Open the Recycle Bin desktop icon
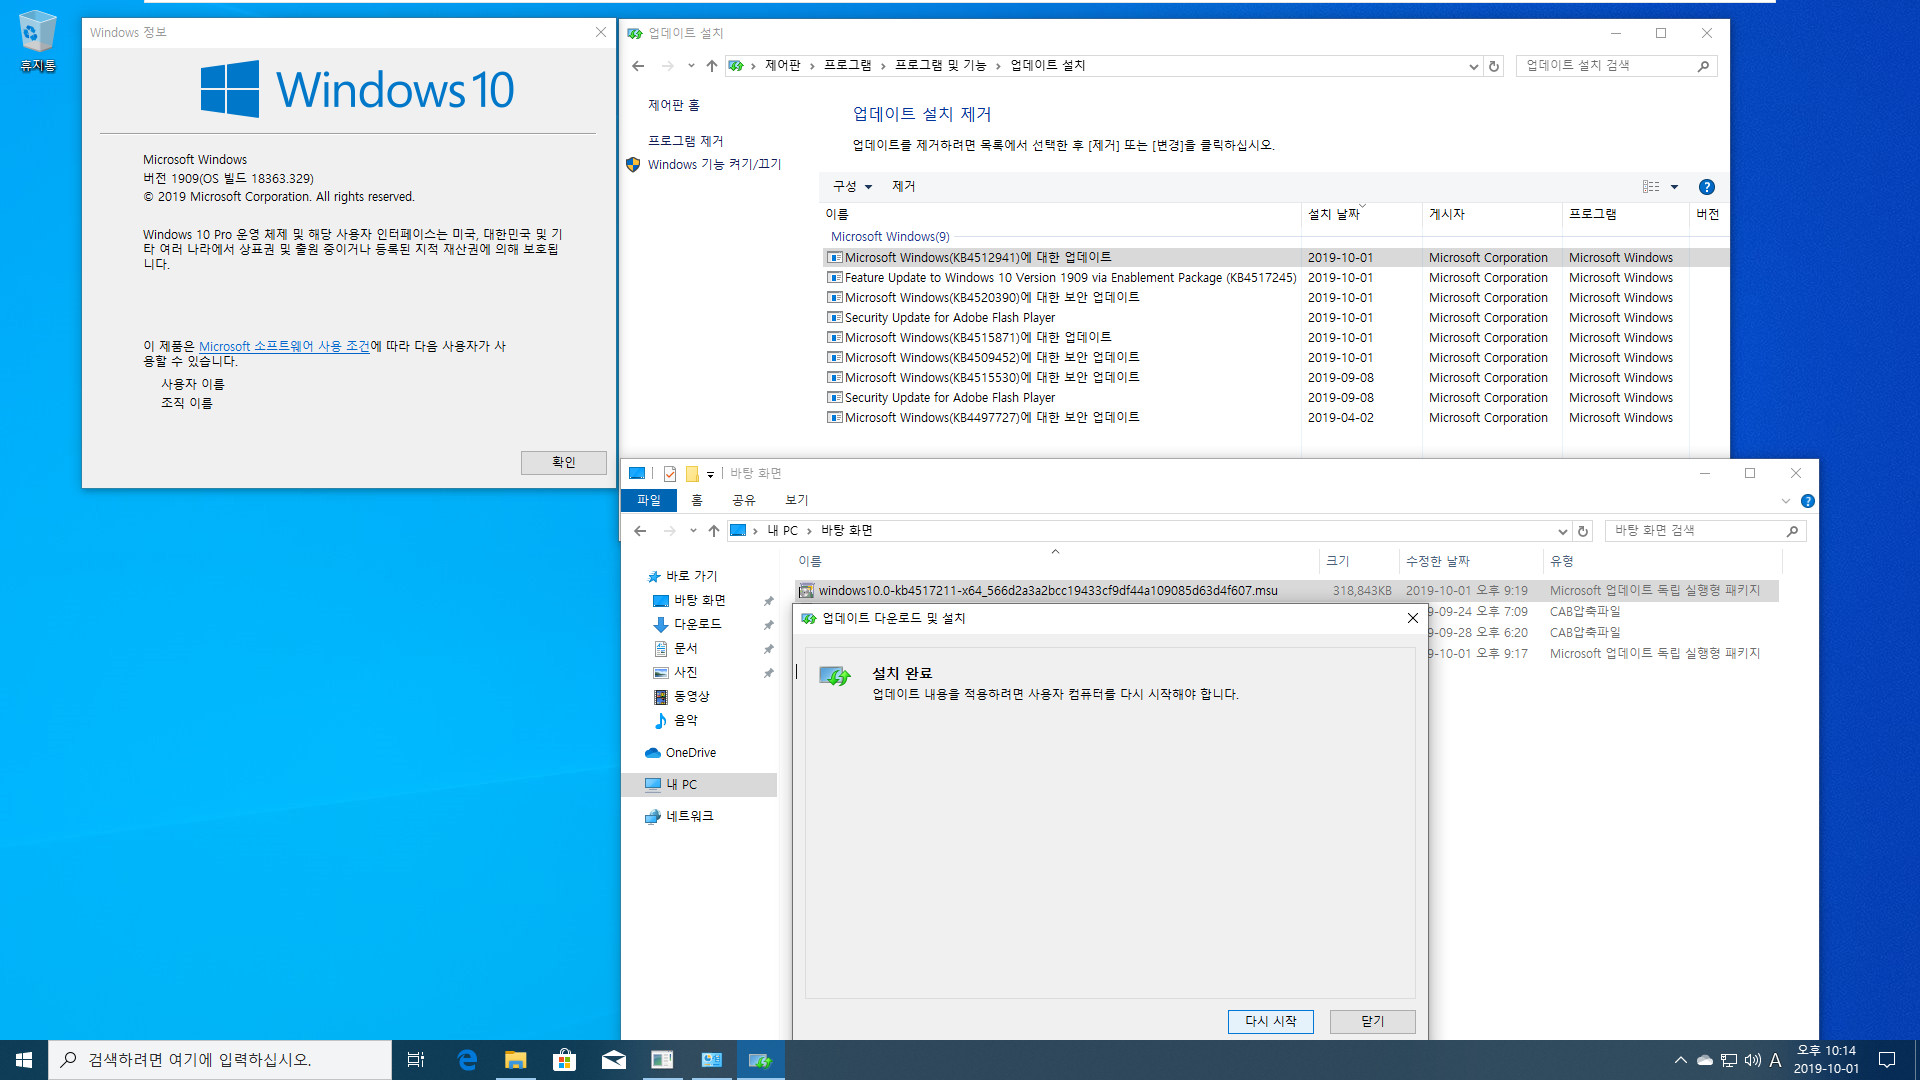Screen dimensions: 1920x1080 coord(37,41)
